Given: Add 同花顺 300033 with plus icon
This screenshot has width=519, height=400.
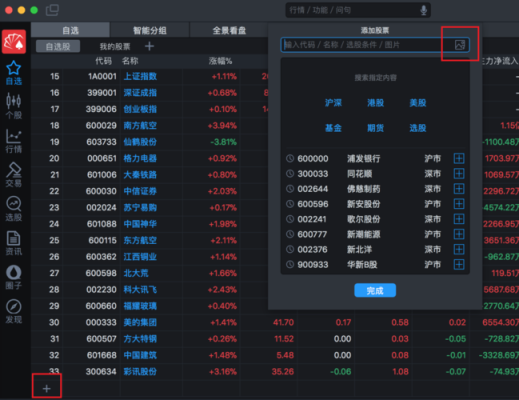Looking at the screenshot, I should [x=459, y=174].
